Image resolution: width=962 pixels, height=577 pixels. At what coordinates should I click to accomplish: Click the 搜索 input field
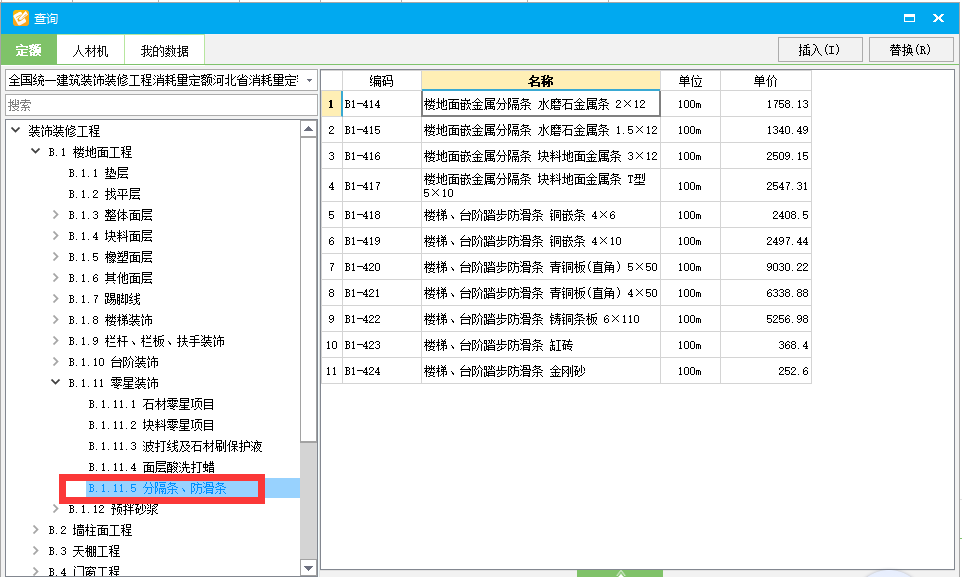(x=161, y=105)
